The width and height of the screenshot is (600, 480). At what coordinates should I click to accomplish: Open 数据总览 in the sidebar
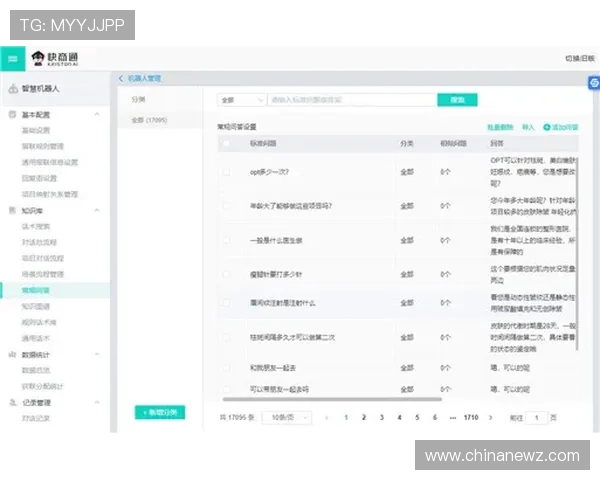(x=36, y=370)
